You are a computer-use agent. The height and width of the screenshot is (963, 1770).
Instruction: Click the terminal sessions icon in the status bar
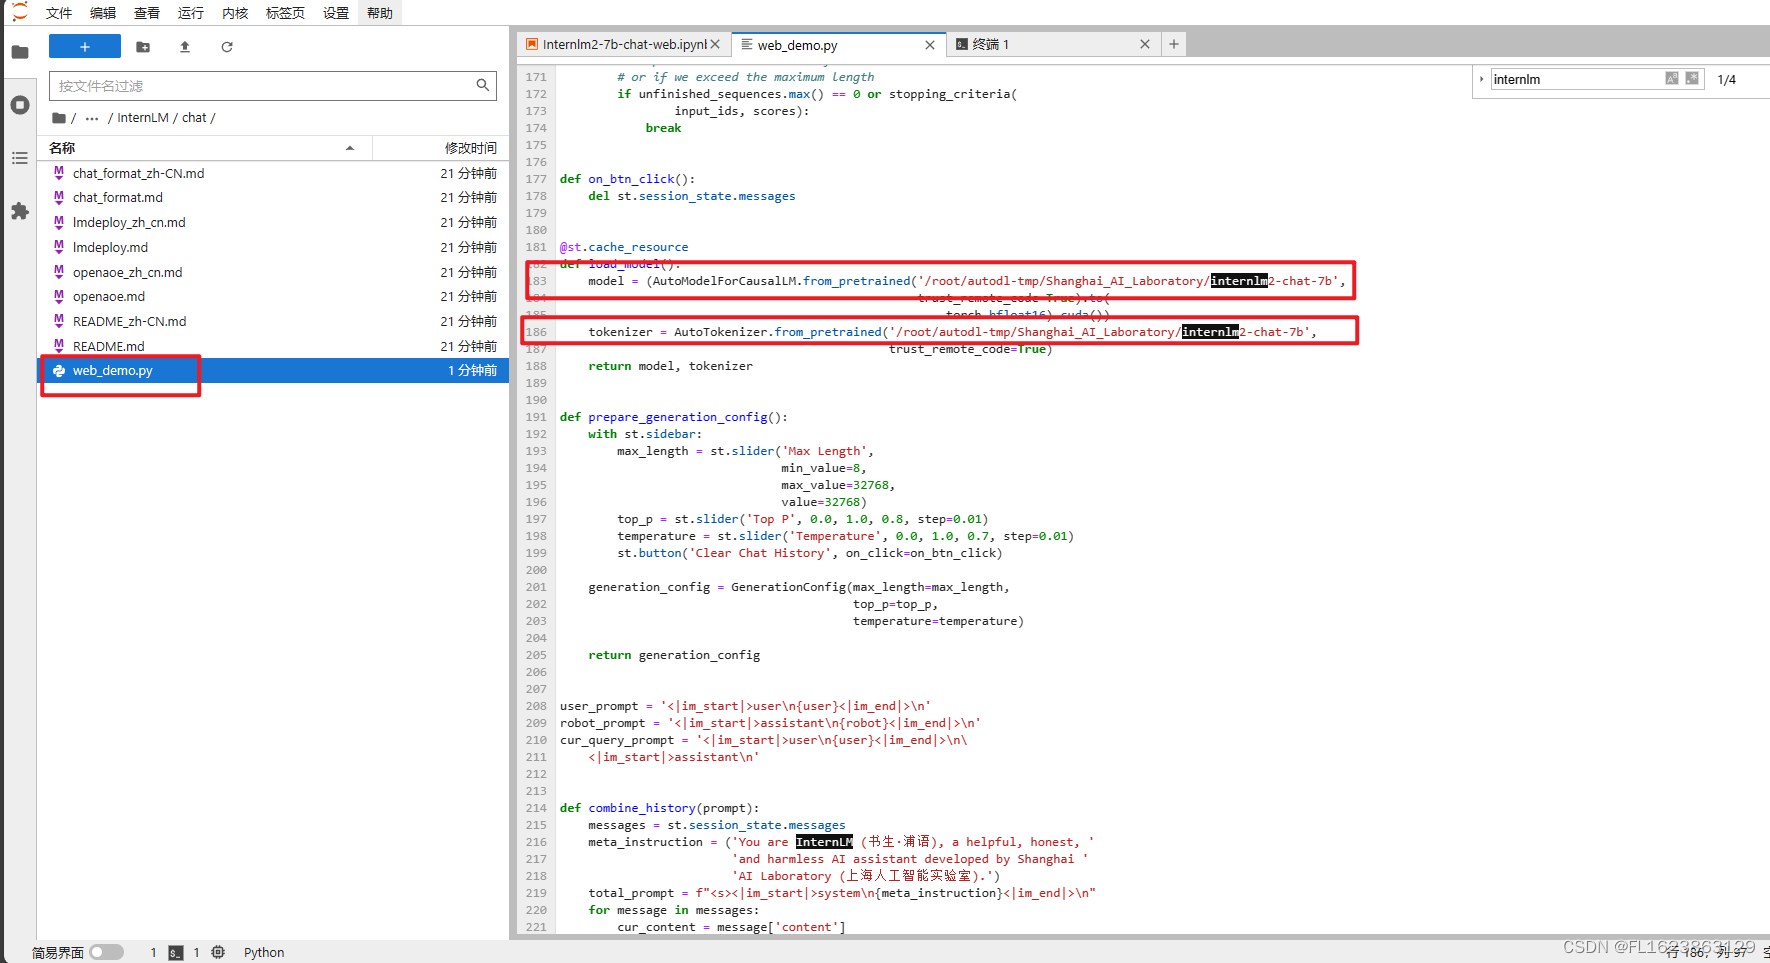click(176, 952)
